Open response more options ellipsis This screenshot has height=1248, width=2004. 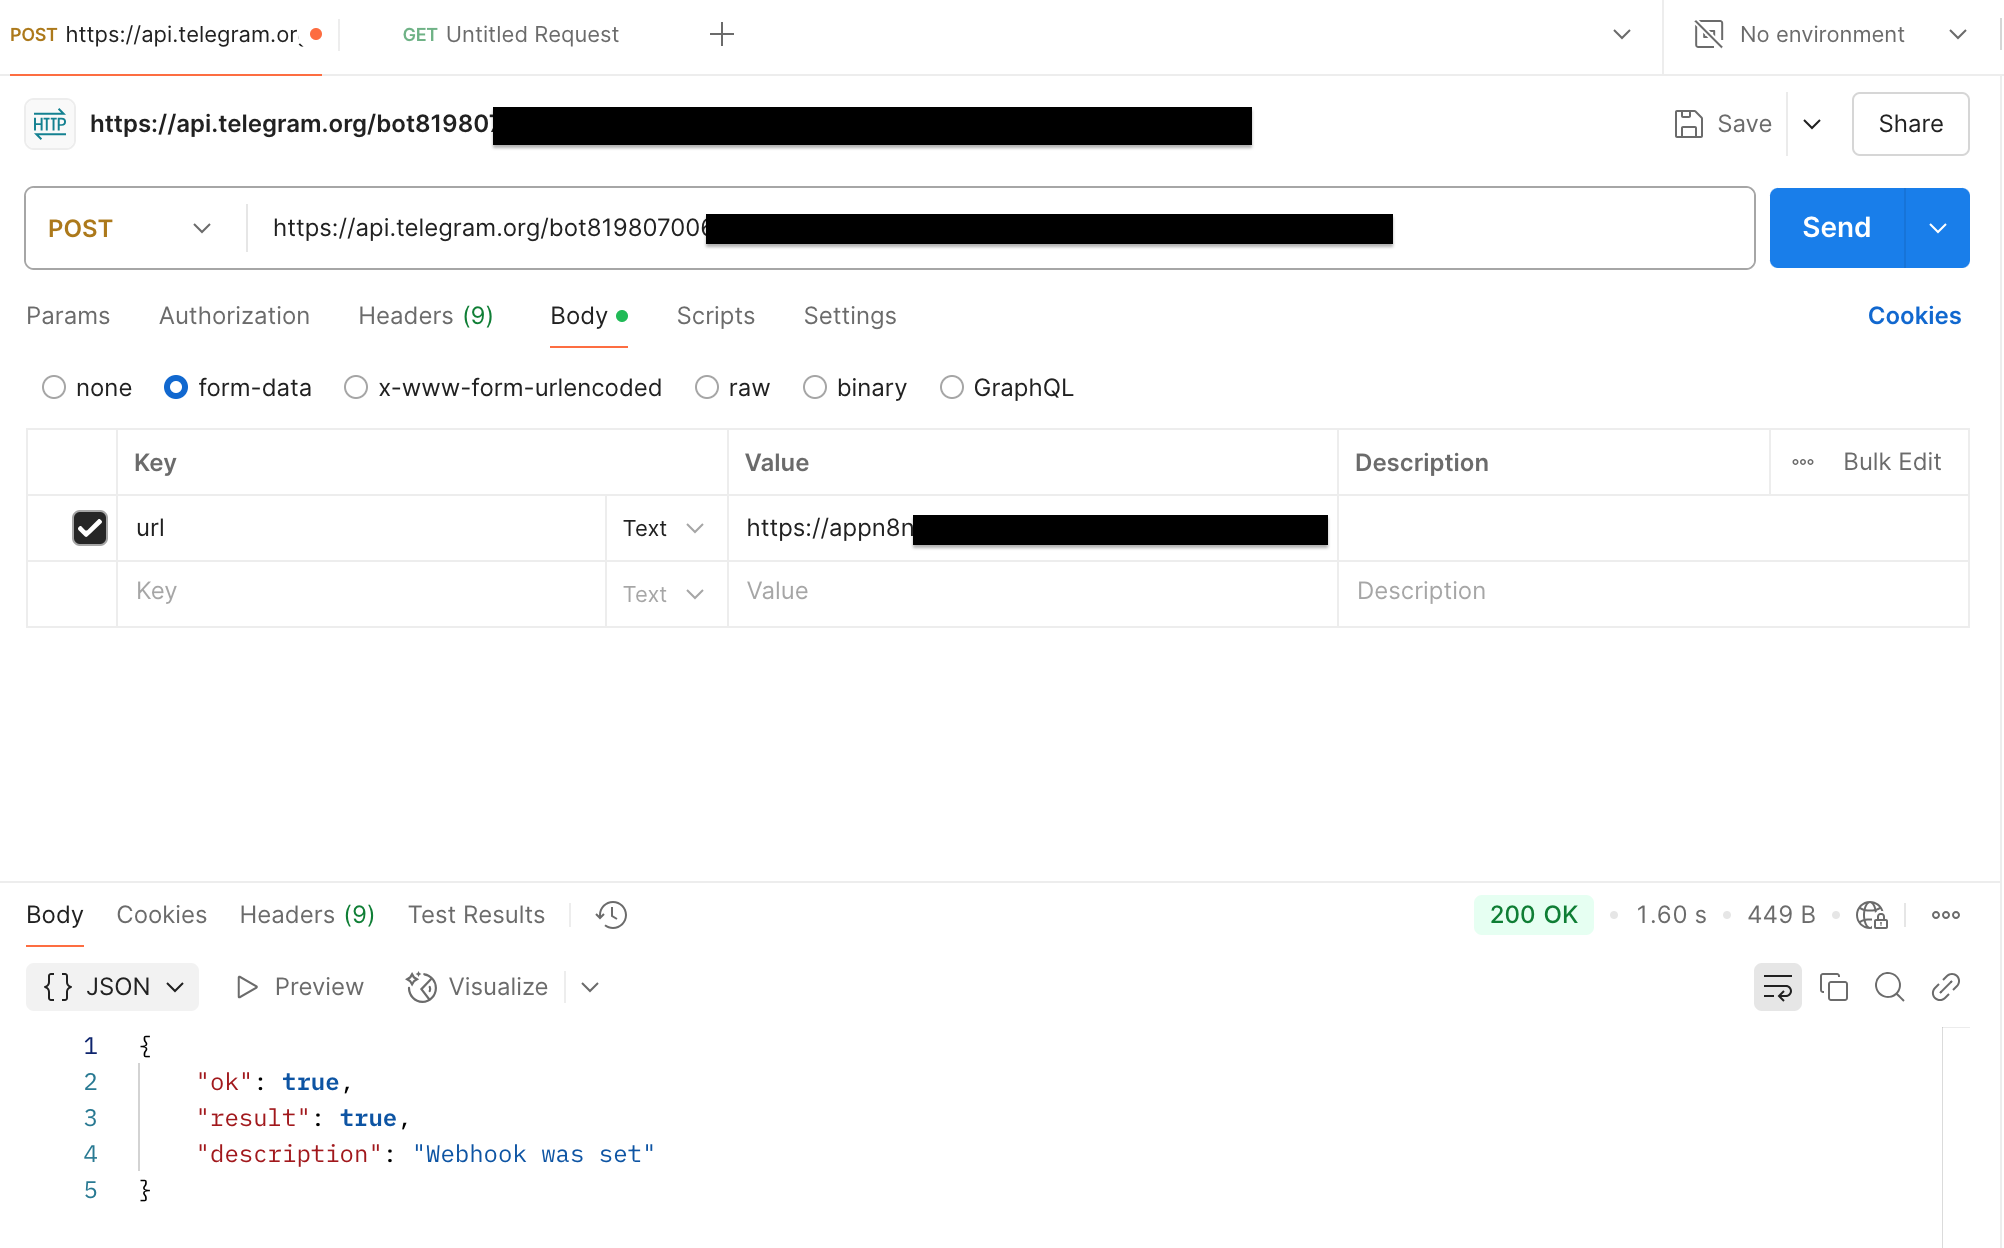(x=1945, y=915)
